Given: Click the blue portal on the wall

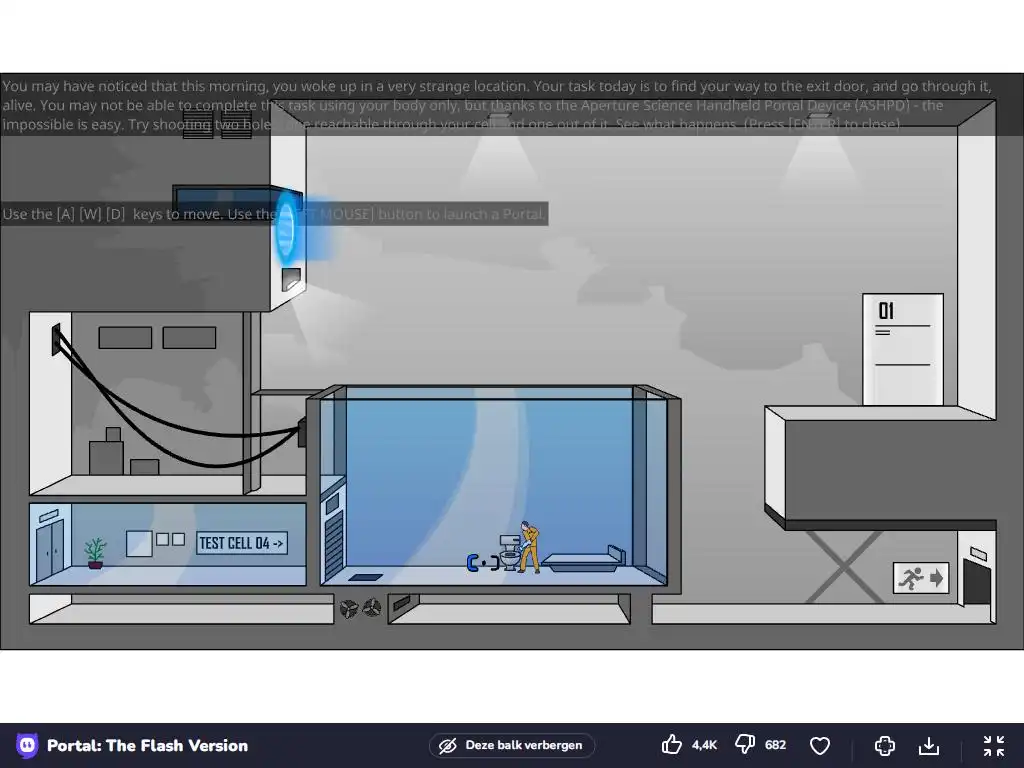Looking at the screenshot, I should point(286,228).
